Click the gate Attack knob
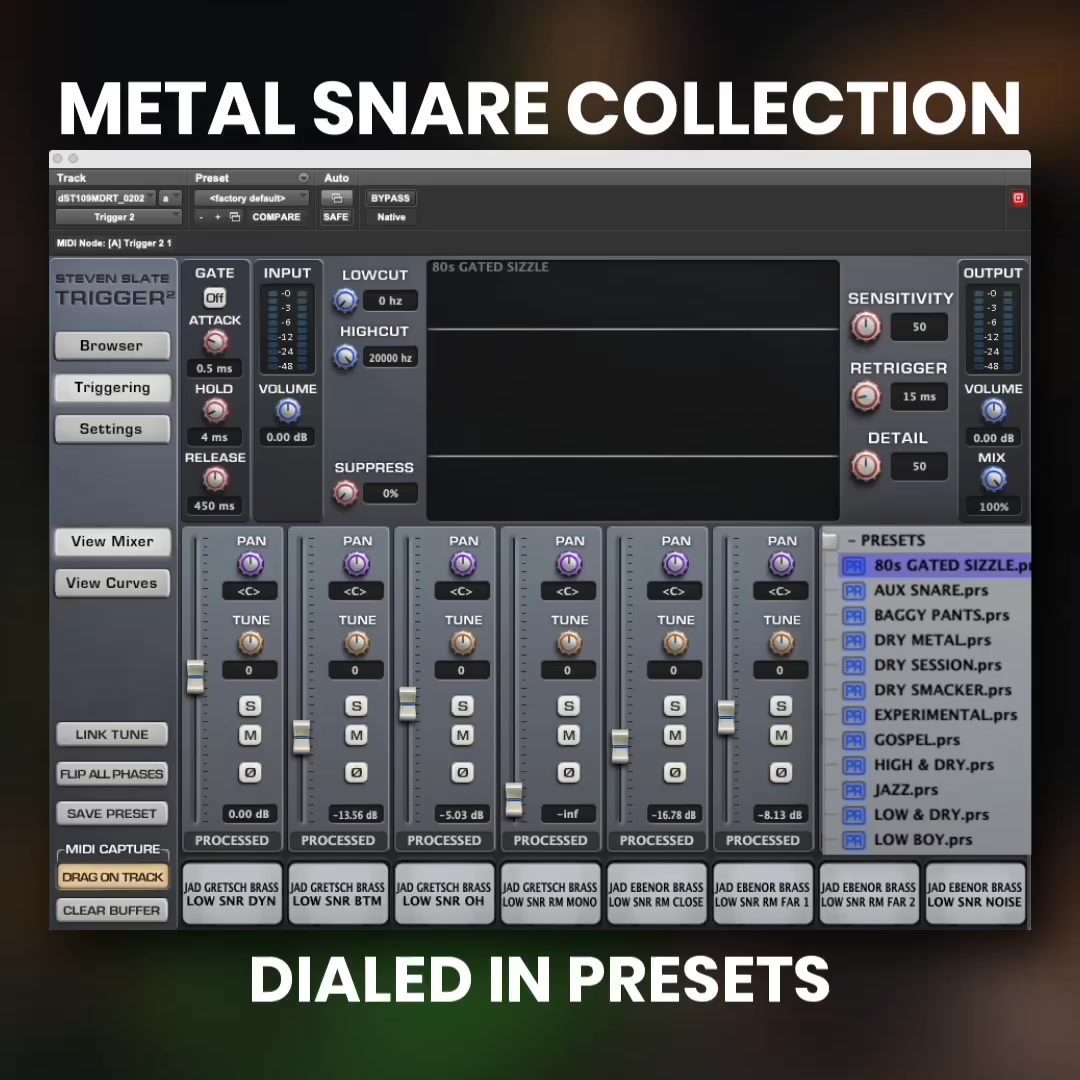 point(216,342)
